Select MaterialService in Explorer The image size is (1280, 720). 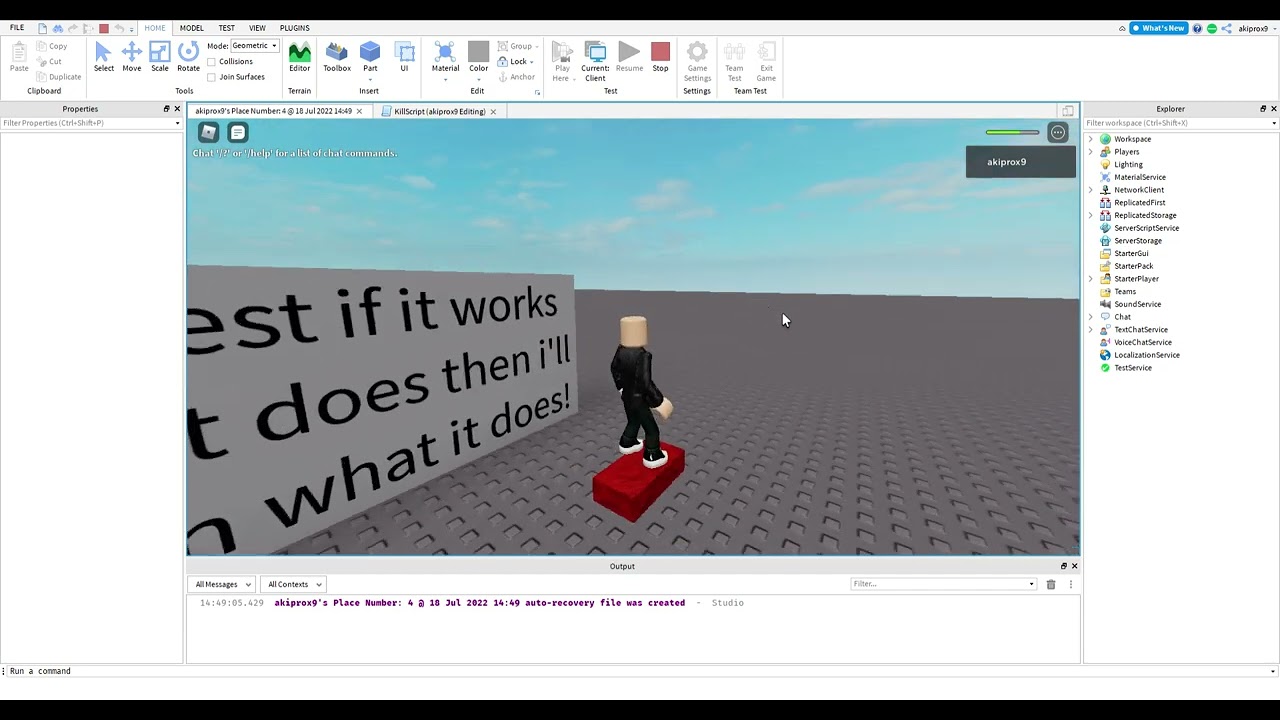[x=1139, y=177]
